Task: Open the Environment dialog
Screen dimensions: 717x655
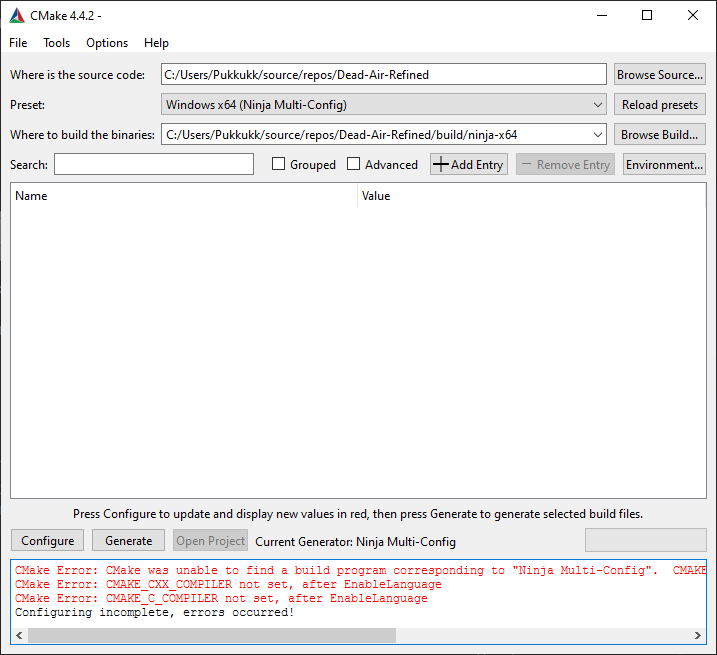Action: tap(664, 164)
